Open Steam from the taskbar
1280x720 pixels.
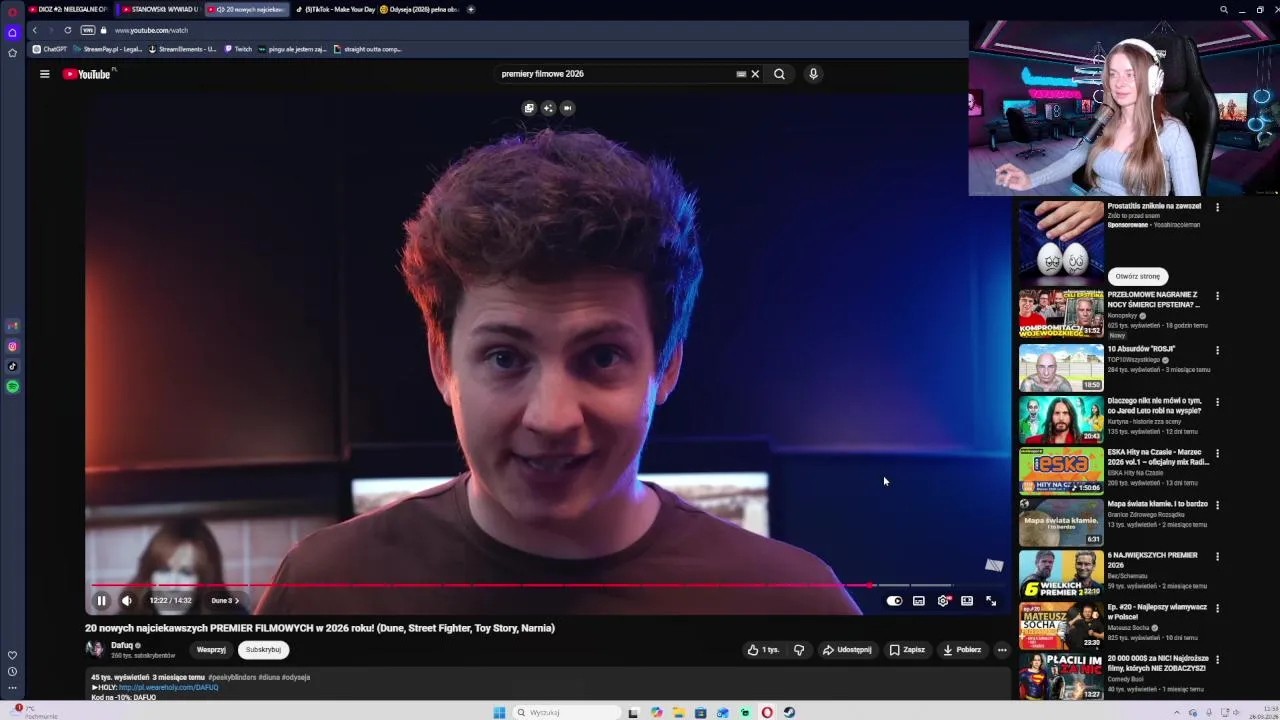click(789, 712)
